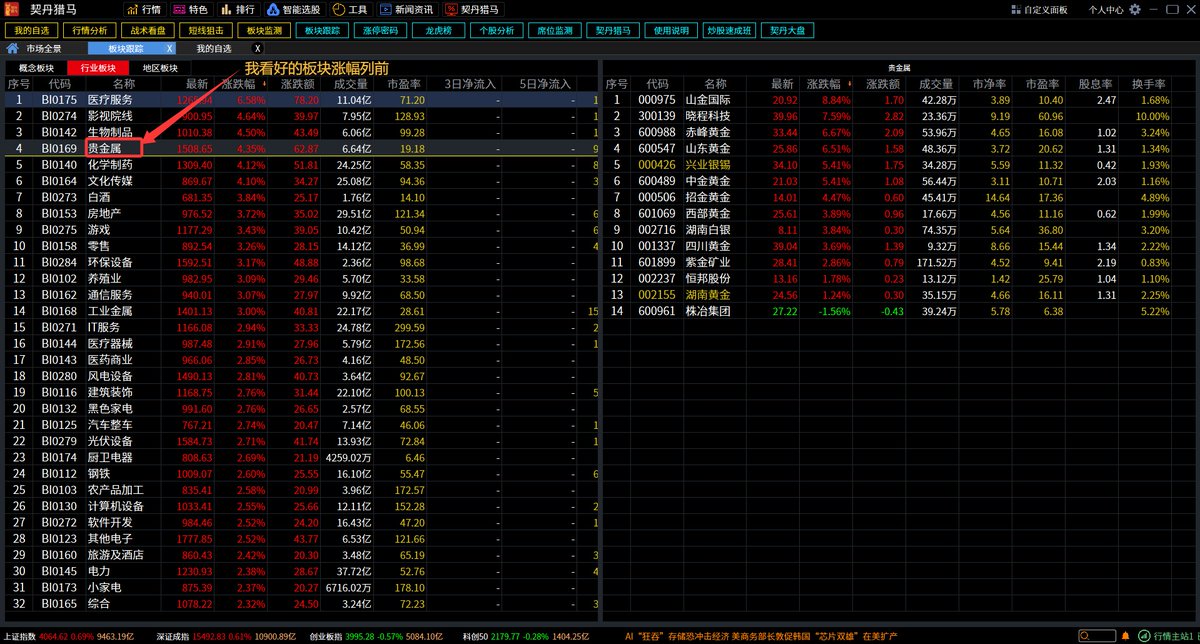Click the blue 契丹猎马 button
The height and width of the screenshot is (644, 1200).
[x=613, y=30]
